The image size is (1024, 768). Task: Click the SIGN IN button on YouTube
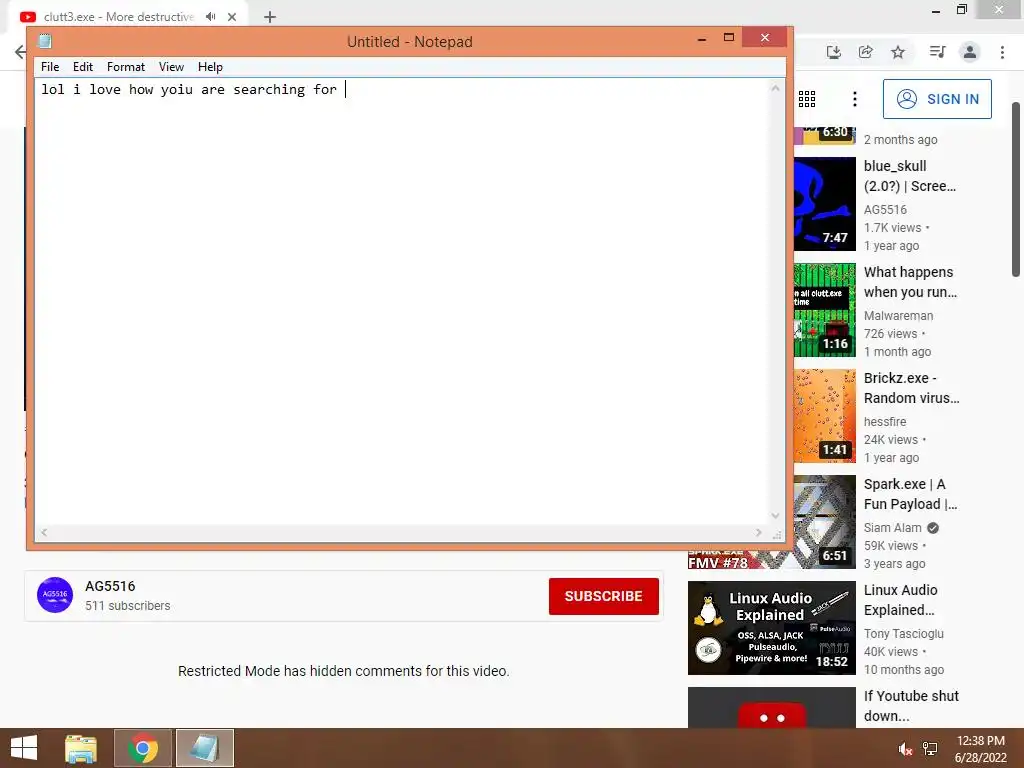[937, 99]
